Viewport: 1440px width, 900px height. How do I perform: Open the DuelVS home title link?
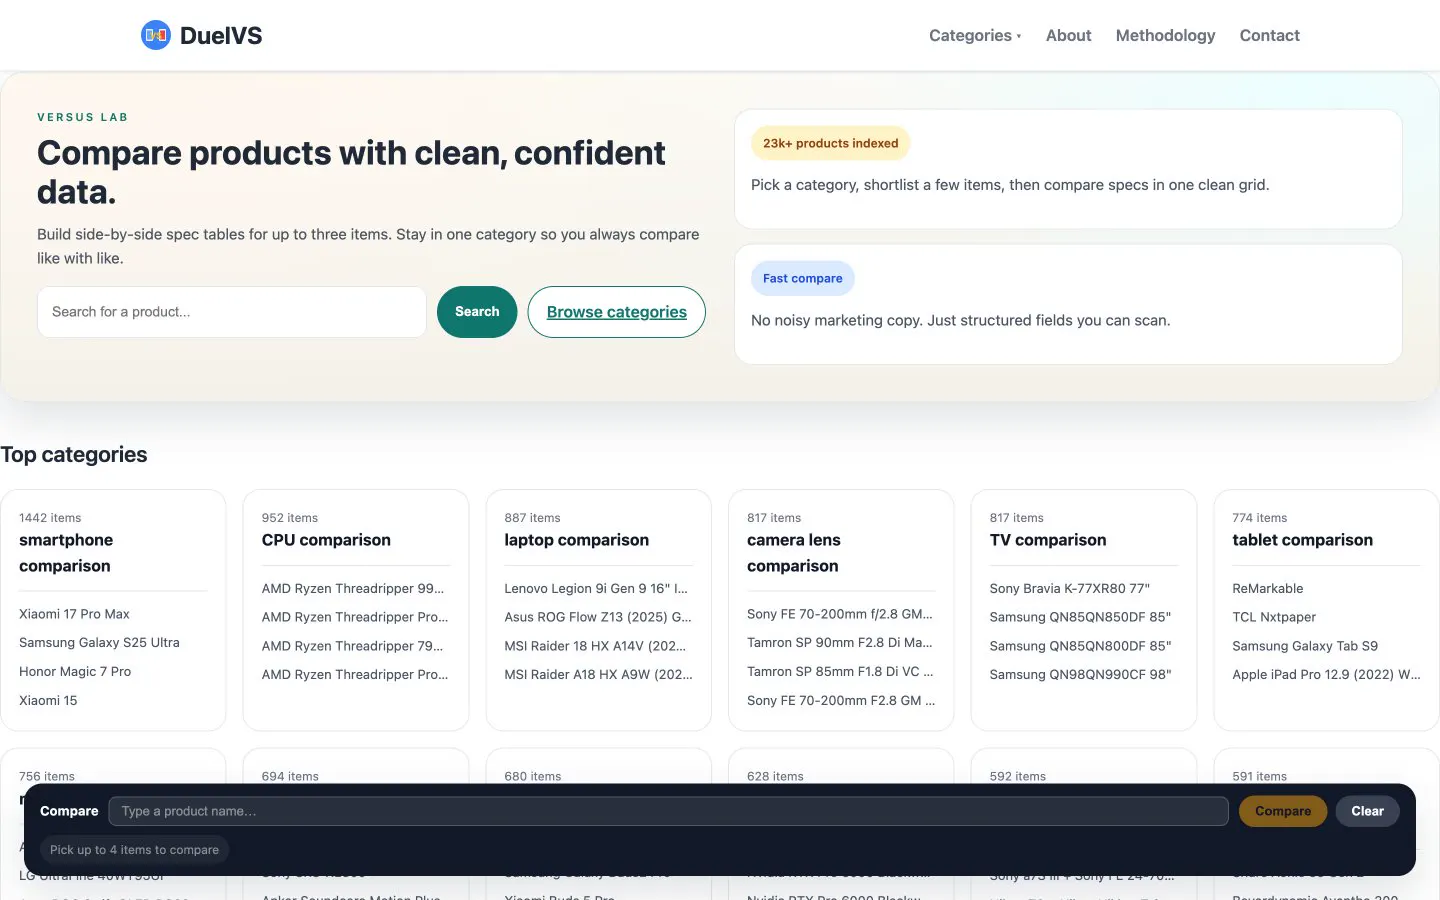(x=221, y=35)
